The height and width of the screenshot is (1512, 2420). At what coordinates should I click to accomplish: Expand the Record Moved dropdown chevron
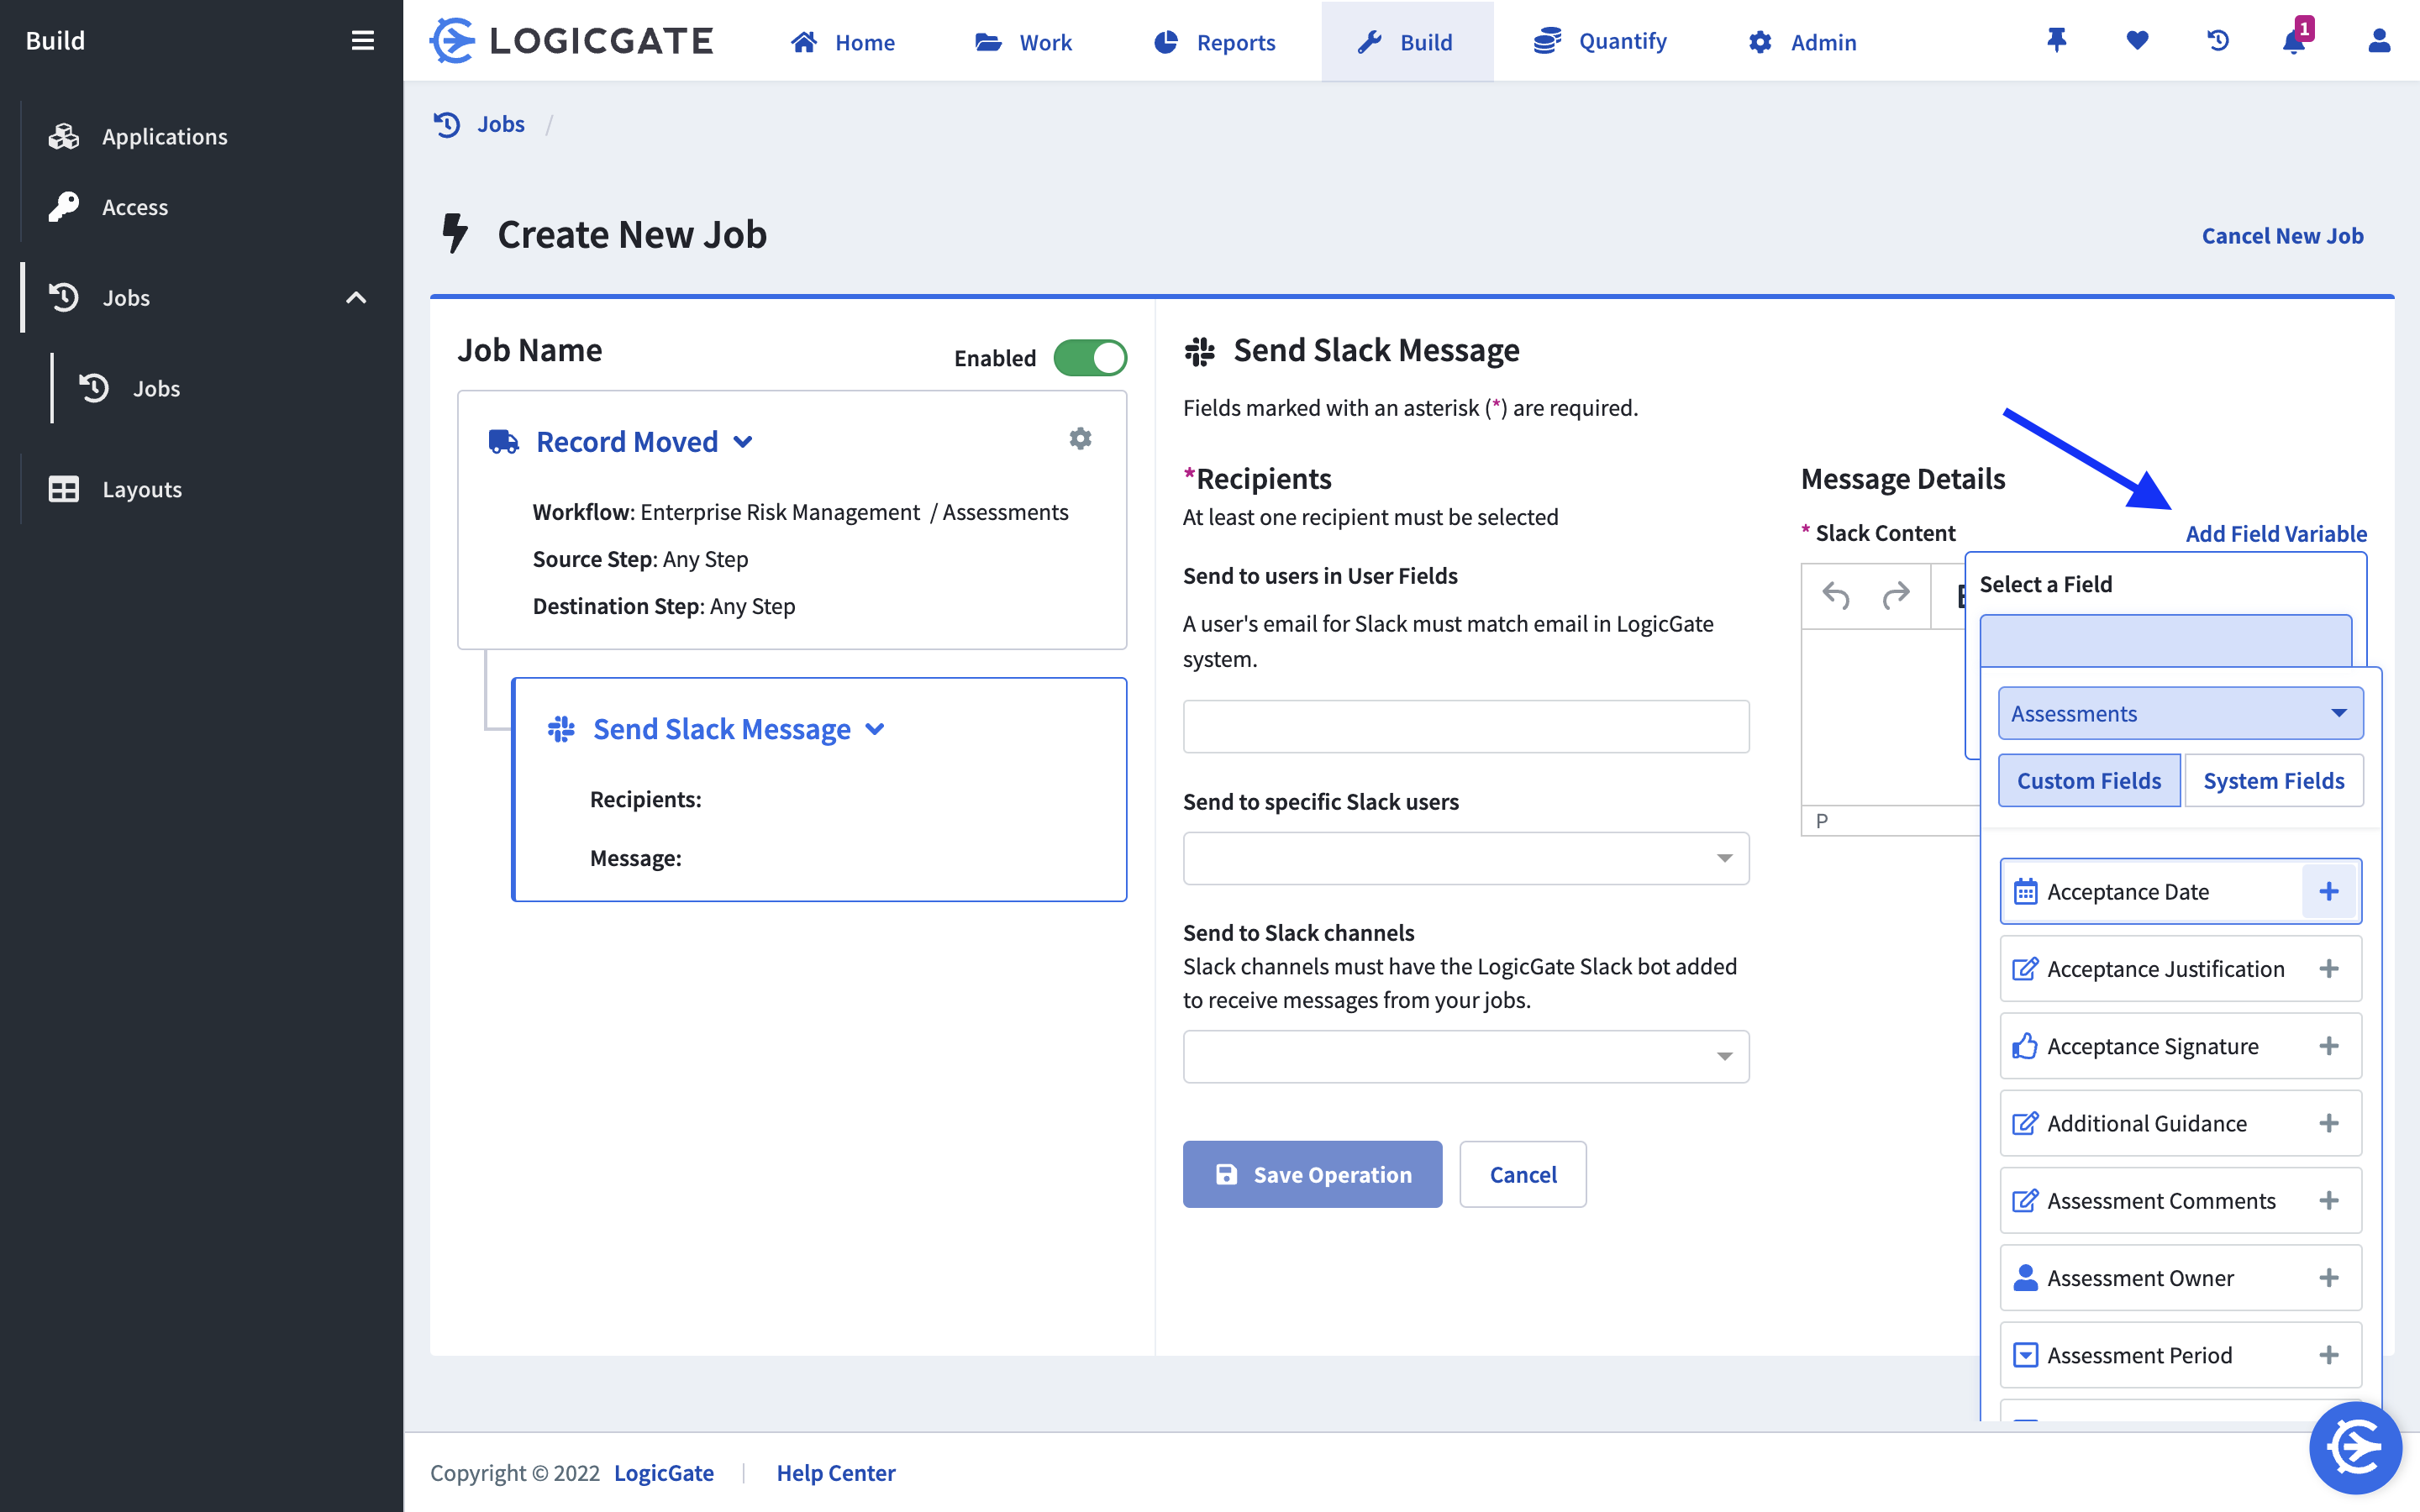(743, 442)
